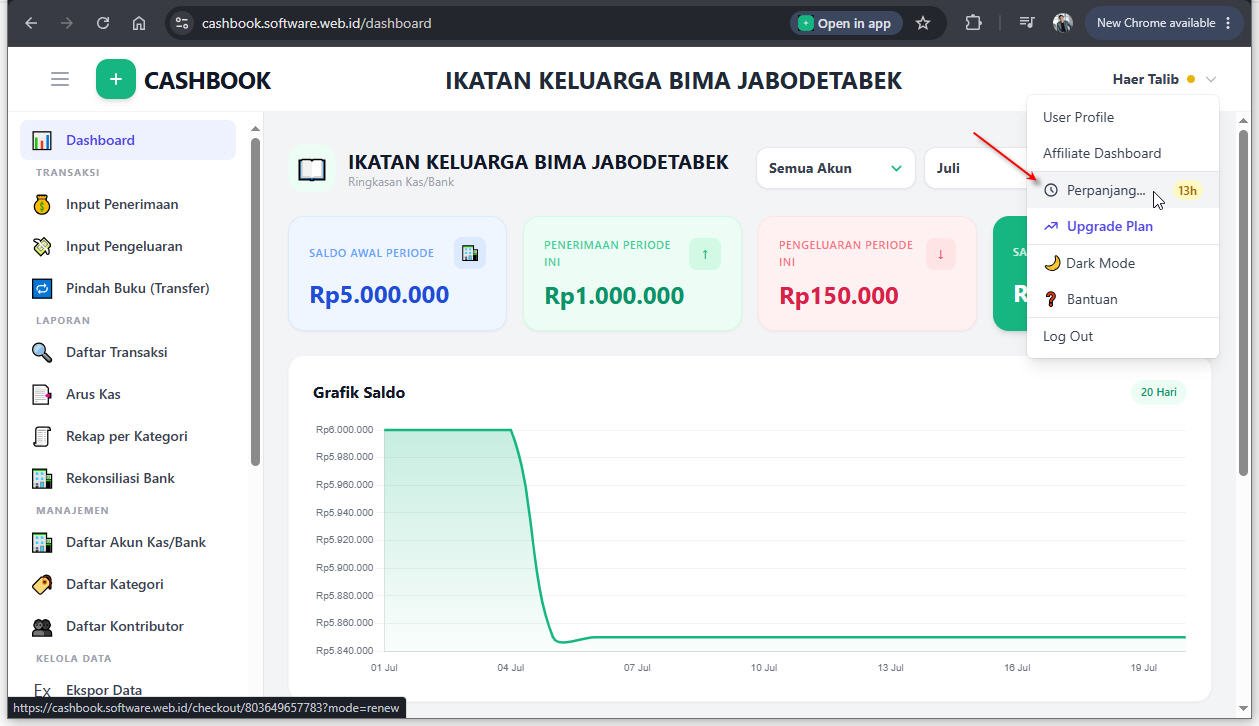Click the clock icon beside Perpanjang
The width and height of the screenshot is (1259, 726).
pos(1050,190)
